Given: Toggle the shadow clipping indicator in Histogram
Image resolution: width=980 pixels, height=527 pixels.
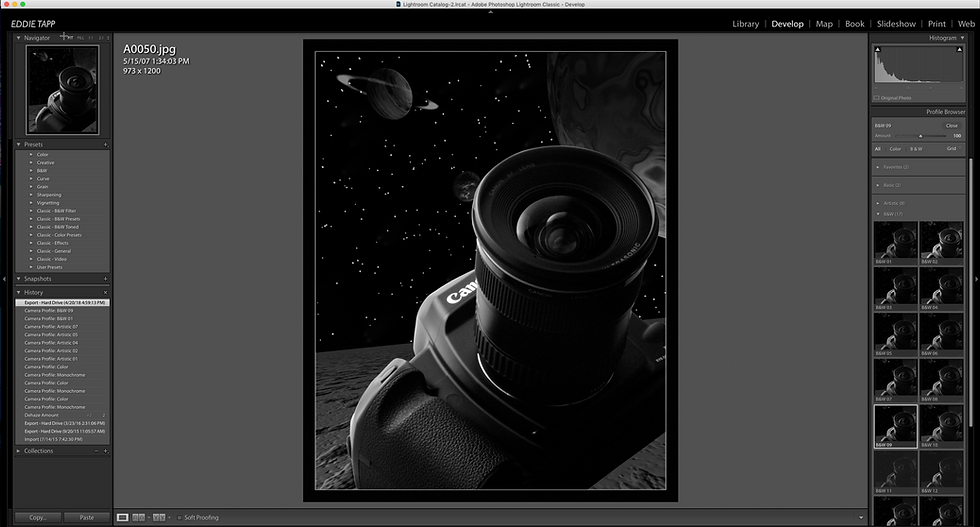Looking at the screenshot, I should point(878,49).
